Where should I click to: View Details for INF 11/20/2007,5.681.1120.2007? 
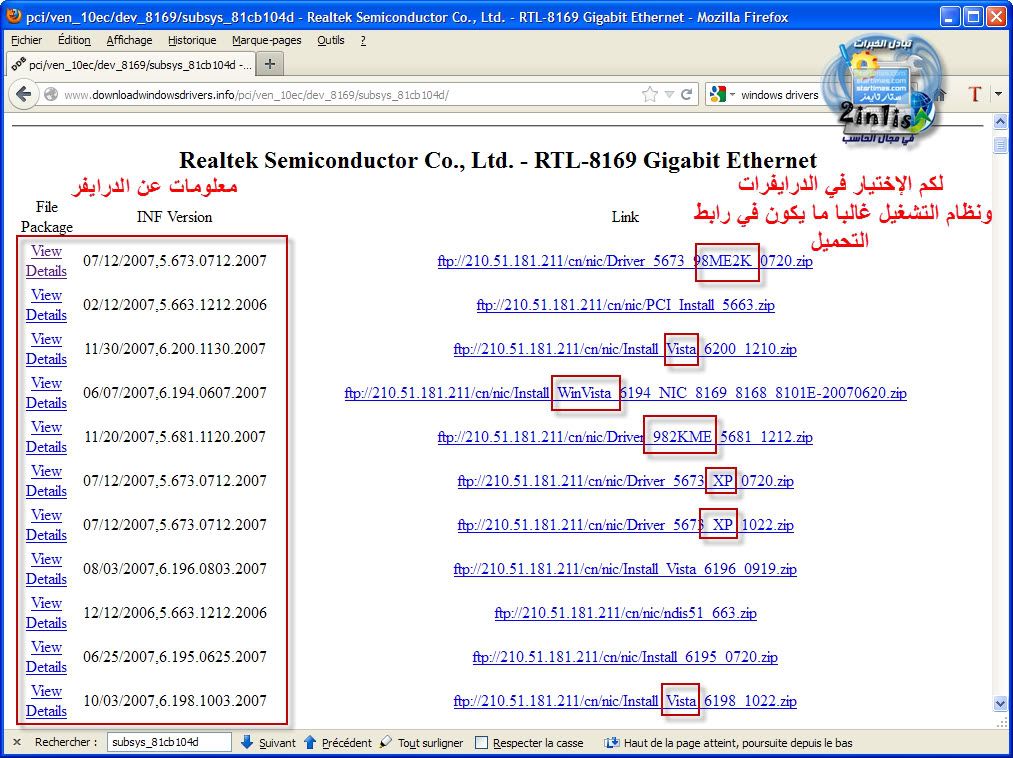pos(47,437)
